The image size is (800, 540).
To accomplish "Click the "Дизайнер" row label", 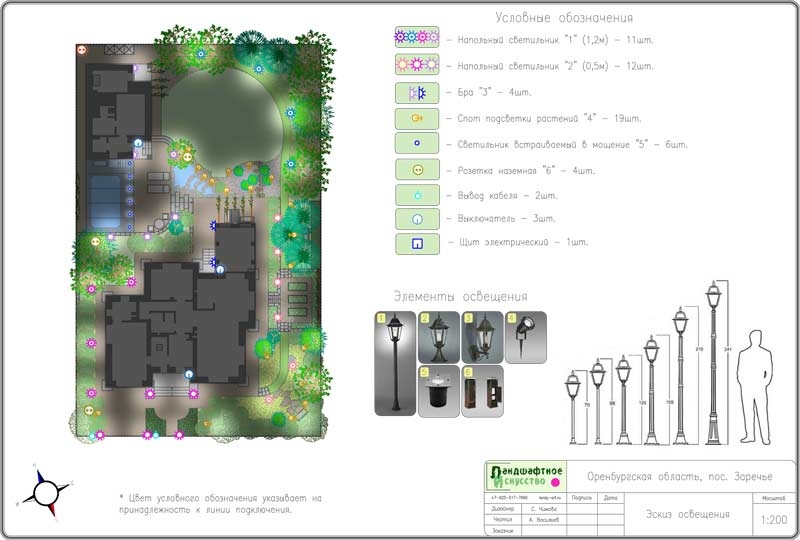I will pyautogui.click(x=503, y=509).
